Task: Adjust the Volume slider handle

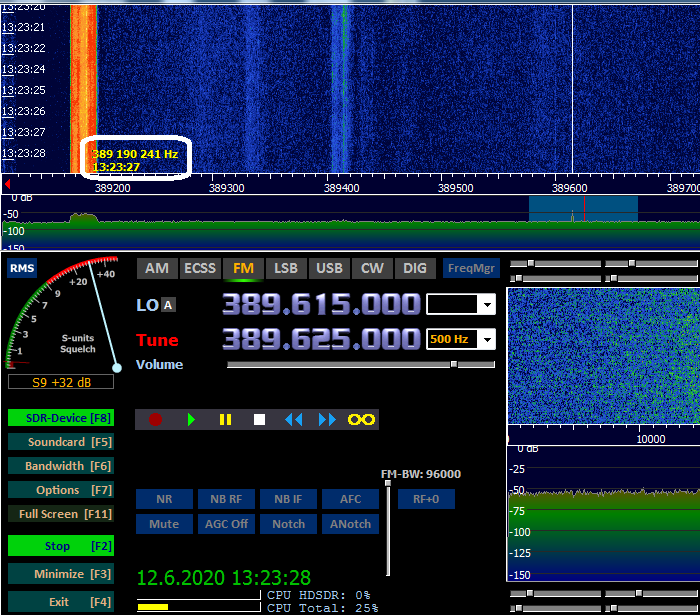Action: coord(454,364)
